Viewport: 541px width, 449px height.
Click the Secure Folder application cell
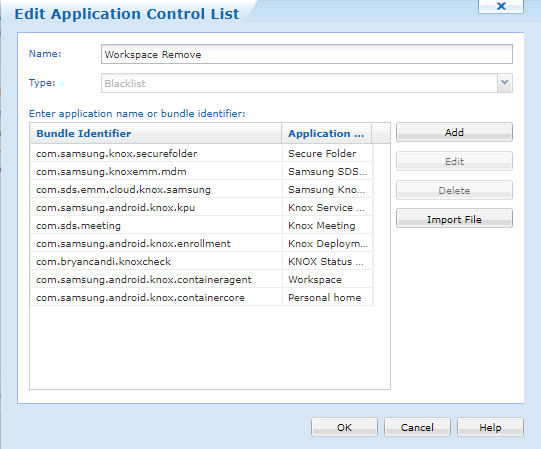(x=327, y=153)
